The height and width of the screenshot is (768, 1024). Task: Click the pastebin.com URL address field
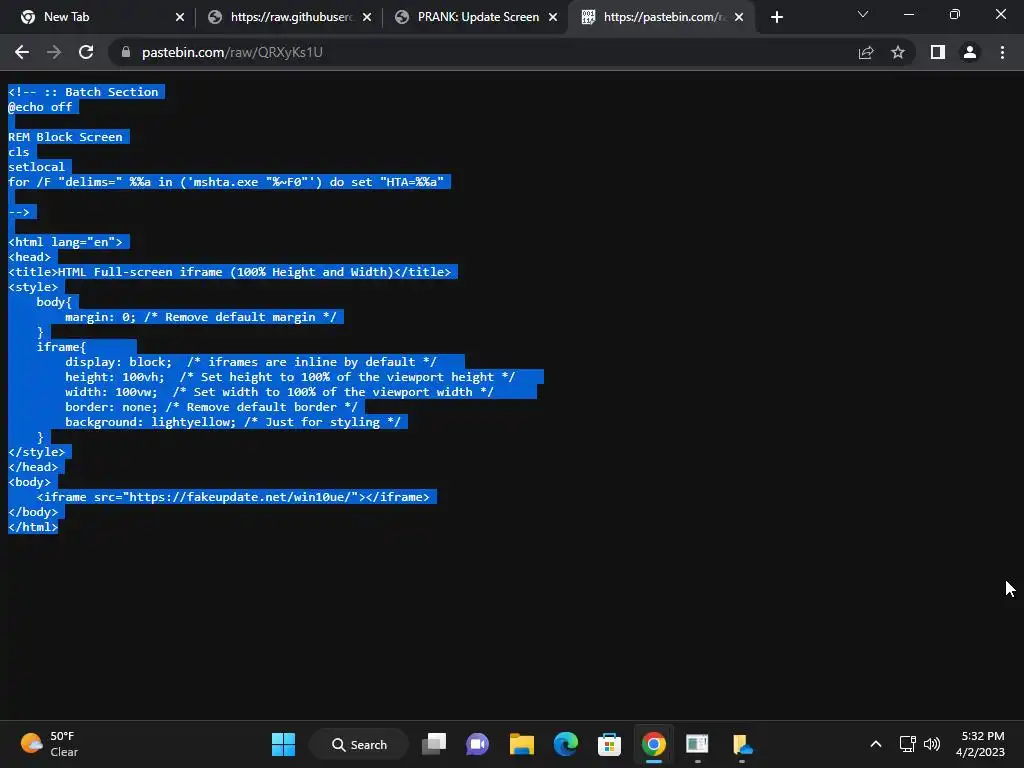(x=483, y=52)
